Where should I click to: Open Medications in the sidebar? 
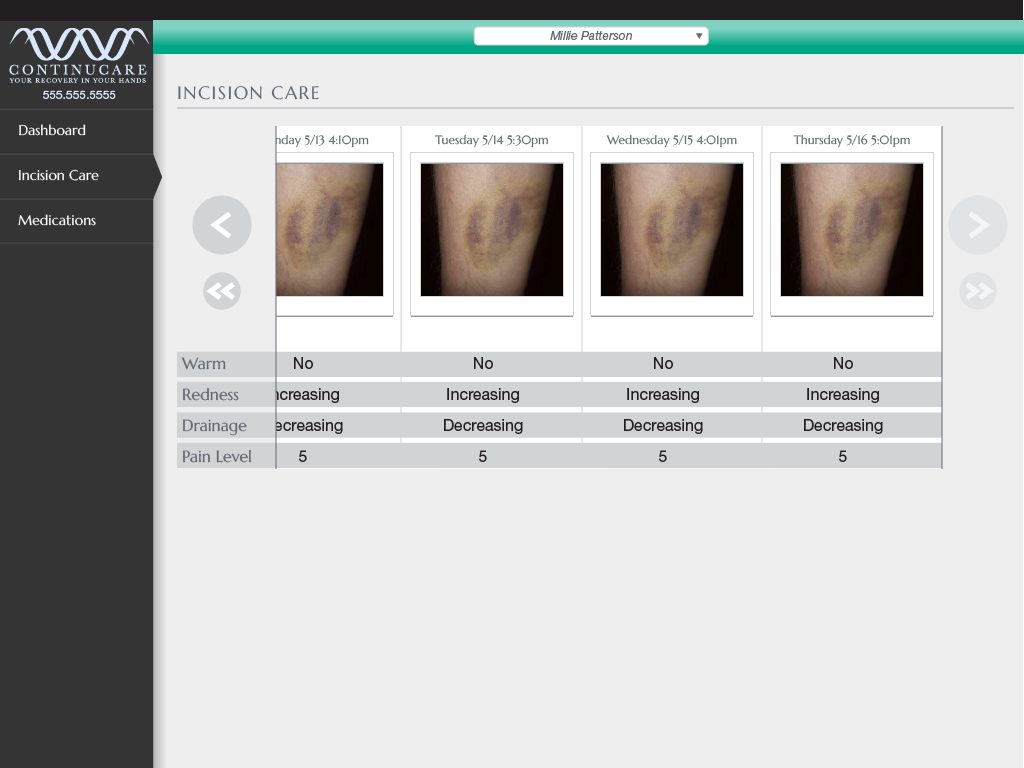click(x=76, y=221)
